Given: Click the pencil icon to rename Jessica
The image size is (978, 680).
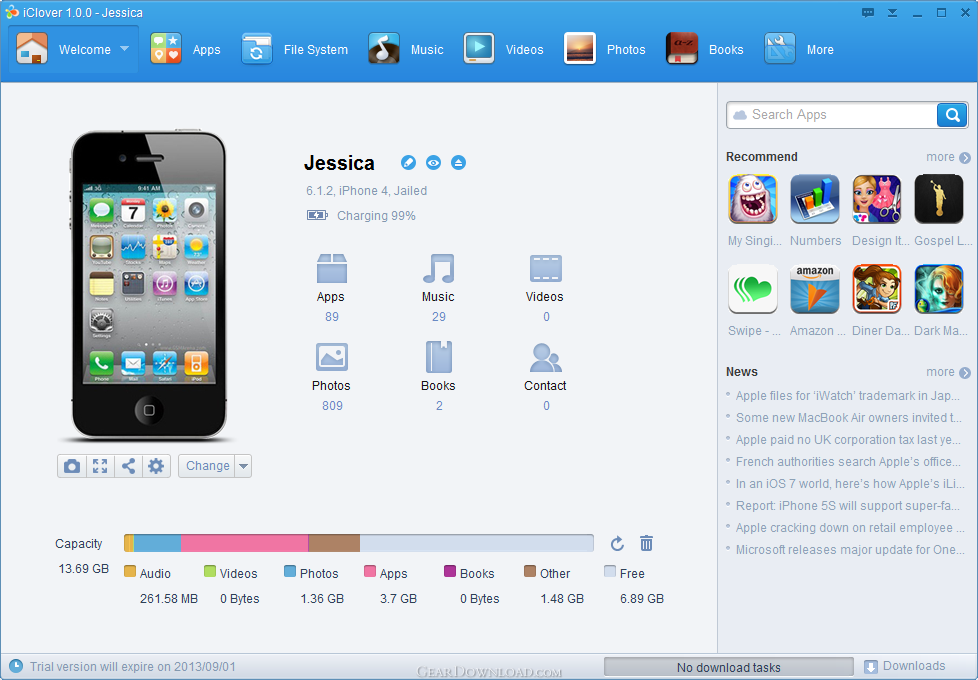Looking at the screenshot, I should point(408,163).
